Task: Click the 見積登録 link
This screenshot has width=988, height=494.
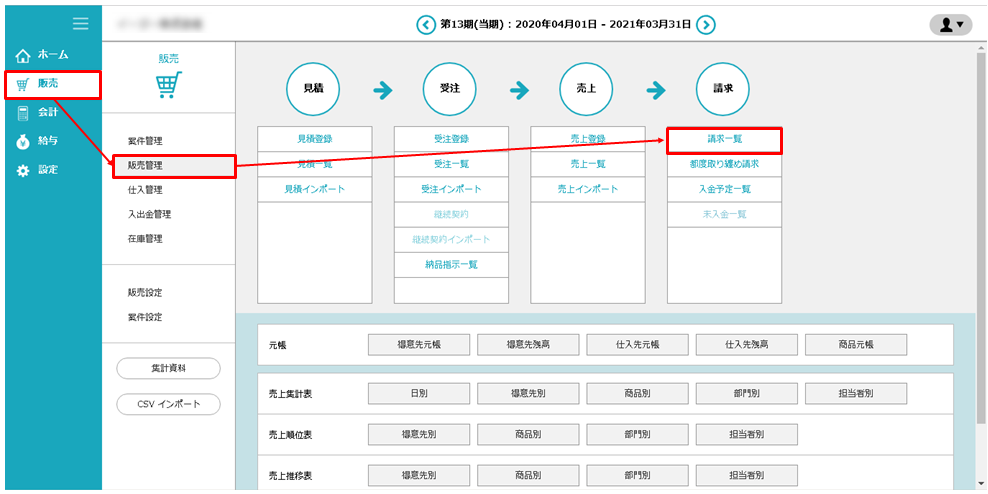Action: click(x=314, y=139)
